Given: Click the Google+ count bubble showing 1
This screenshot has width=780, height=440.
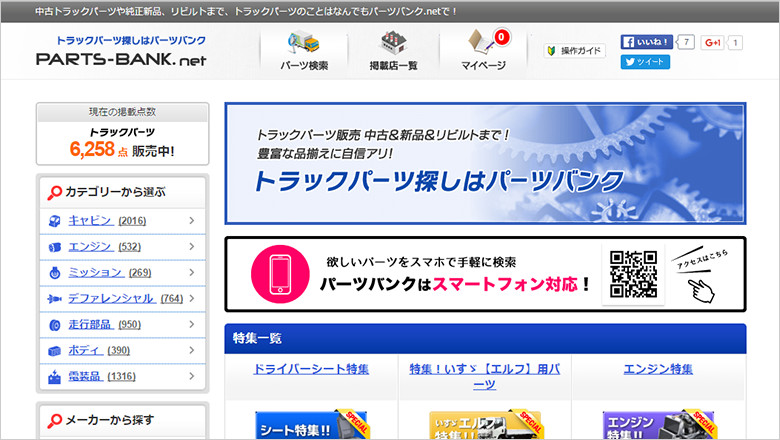Looking at the screenshot, I should pos(735,43).
